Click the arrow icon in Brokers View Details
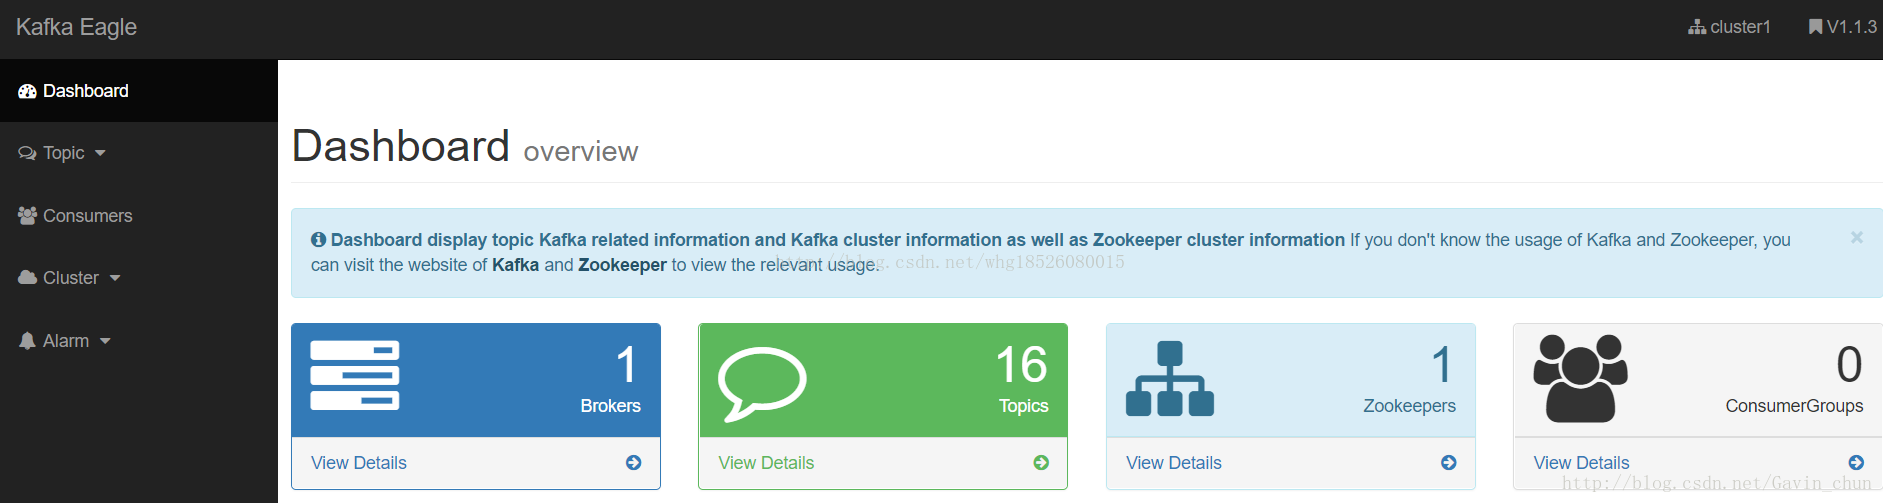The height and width of the screenshot is (503, 1883). (x=634, y=463)
